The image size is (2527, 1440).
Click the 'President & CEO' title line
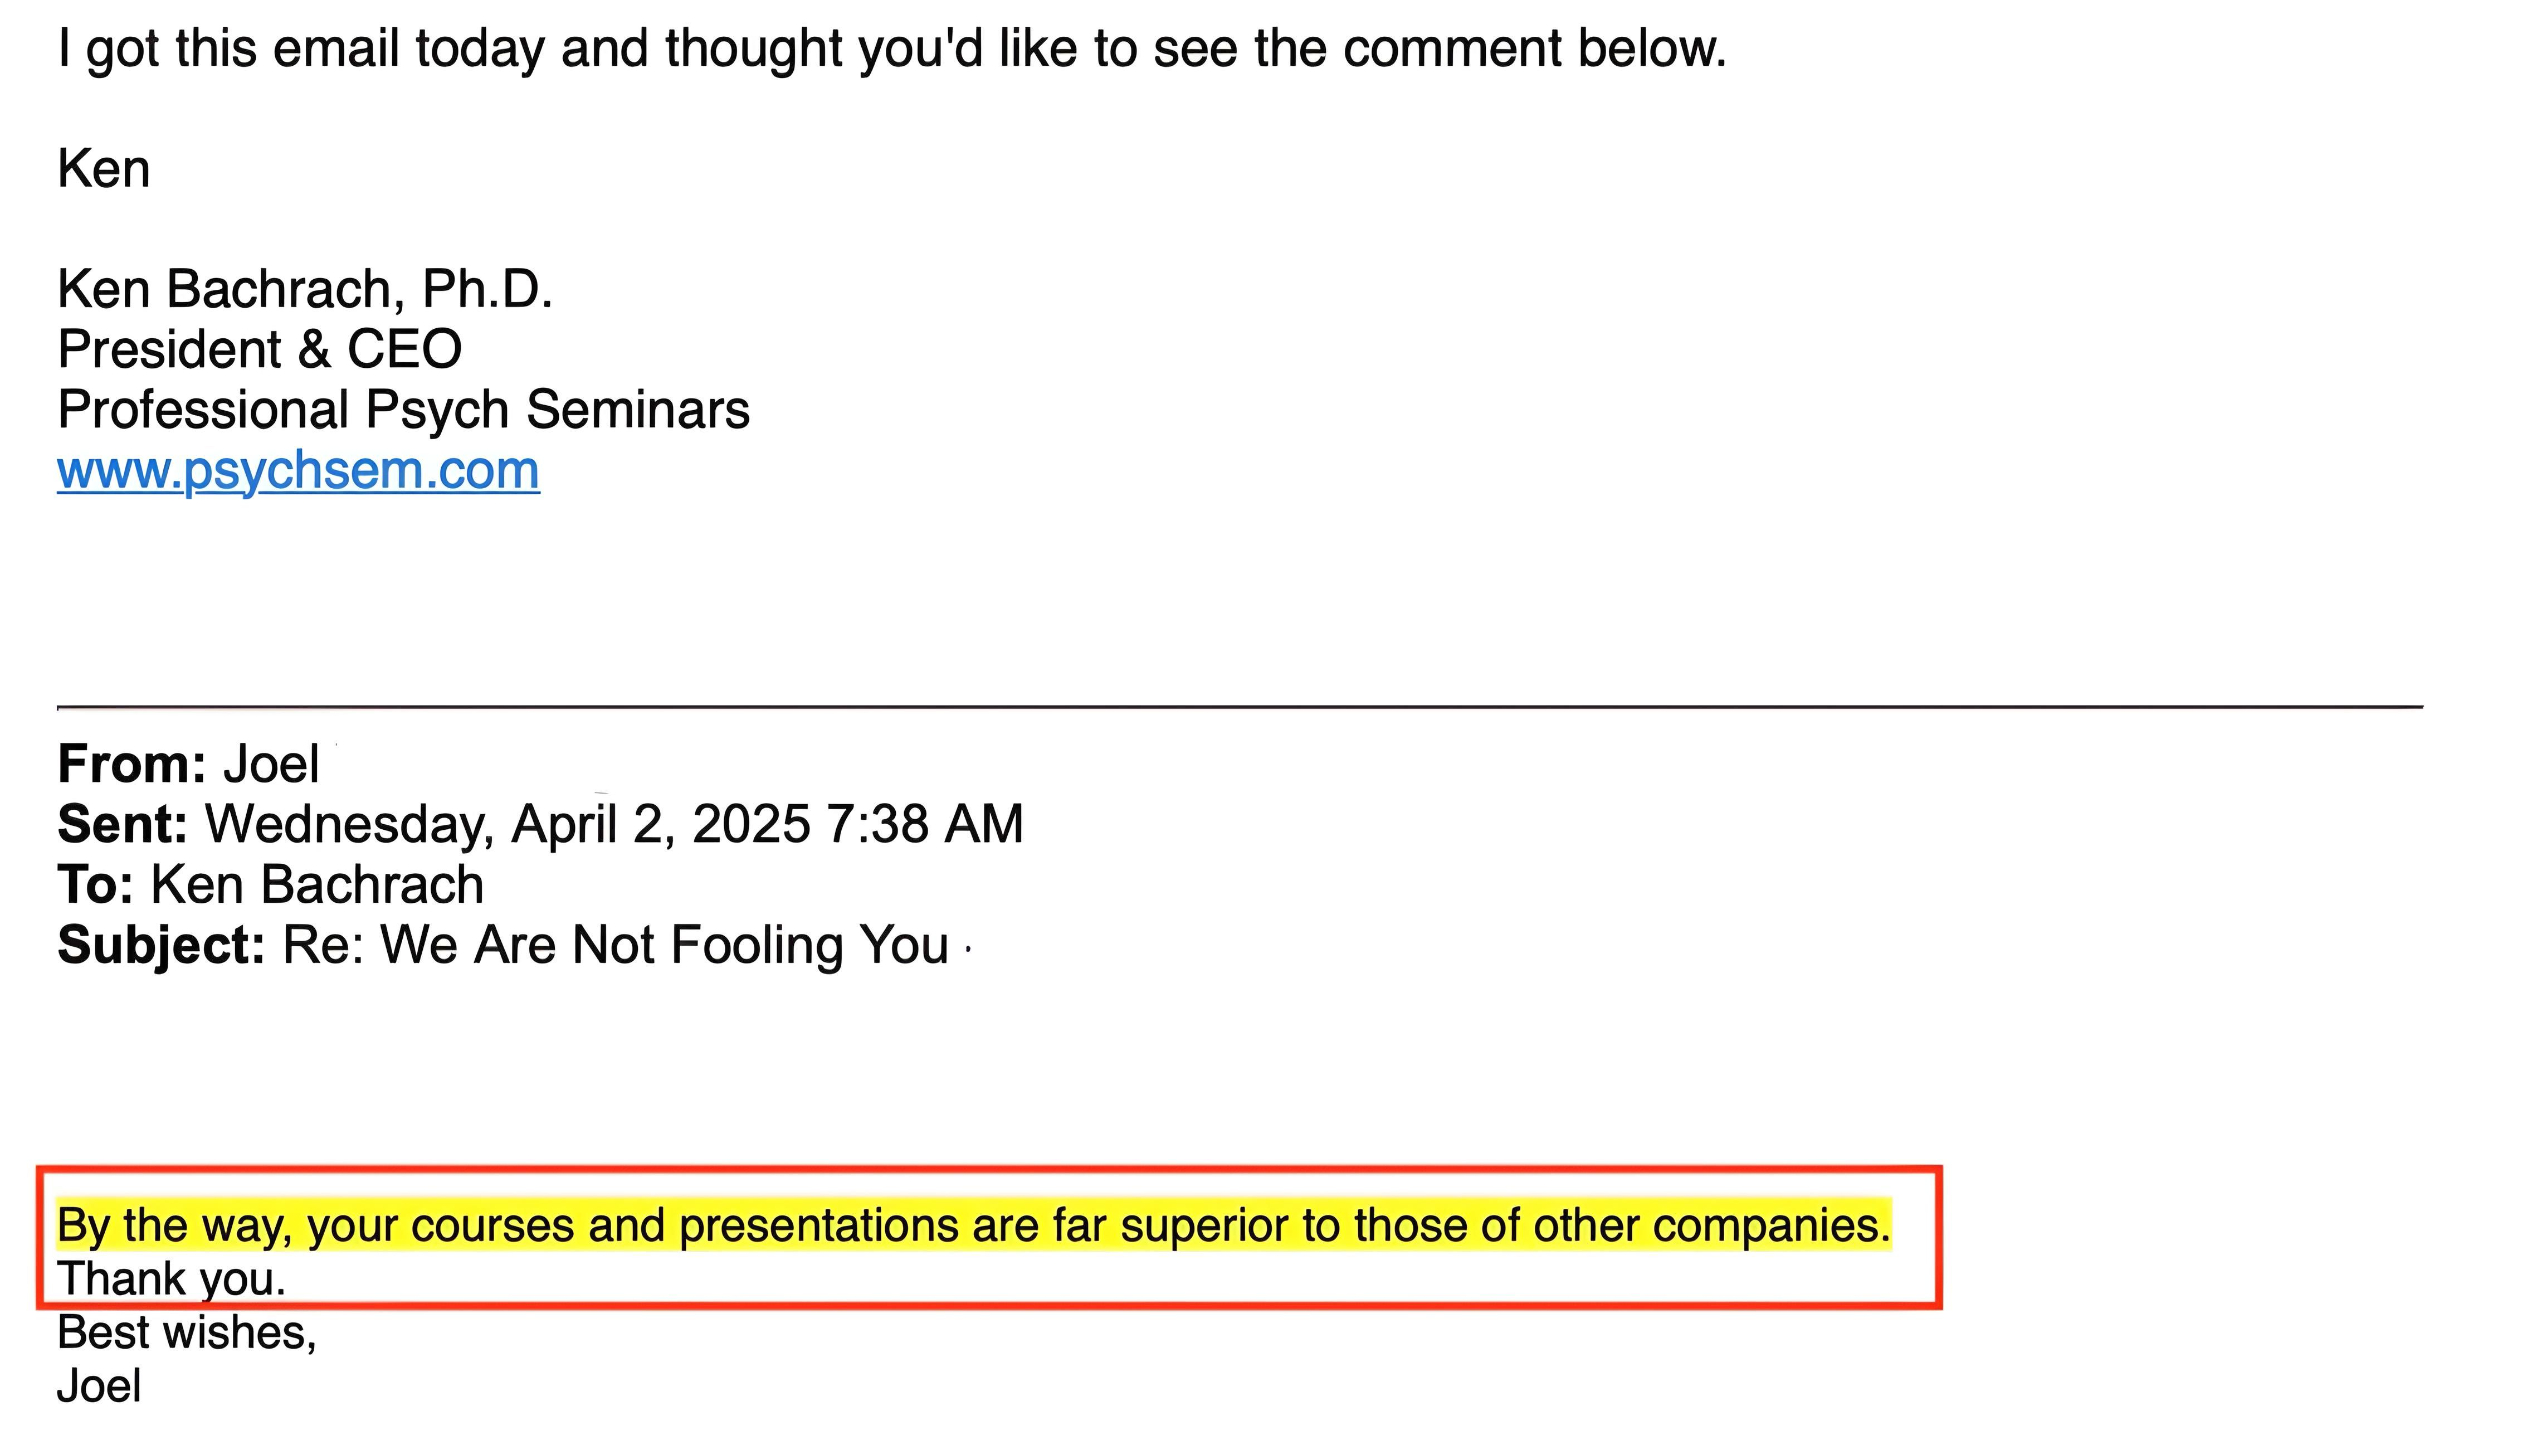click(260, 350)
